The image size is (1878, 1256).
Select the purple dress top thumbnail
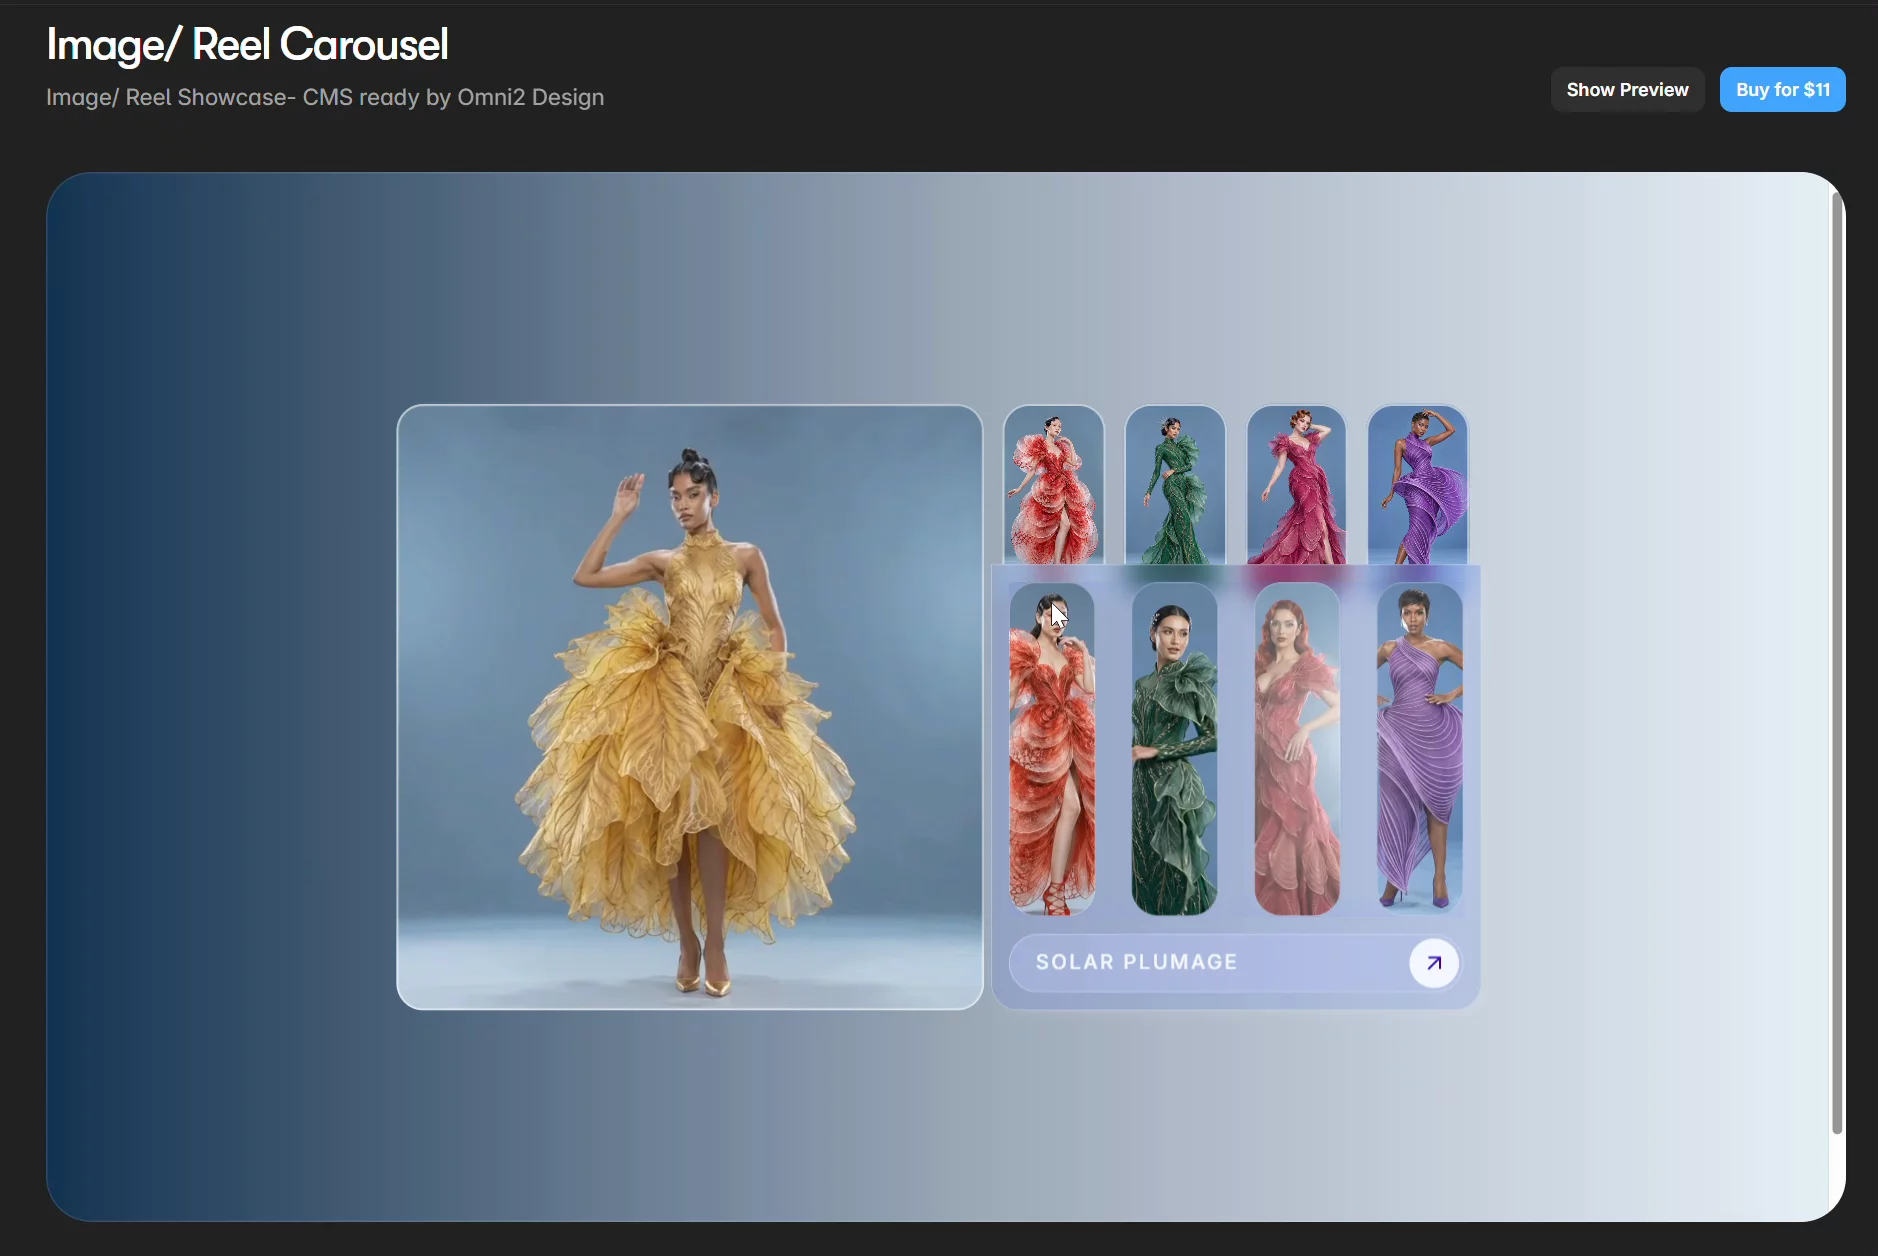click(1417, 485)
